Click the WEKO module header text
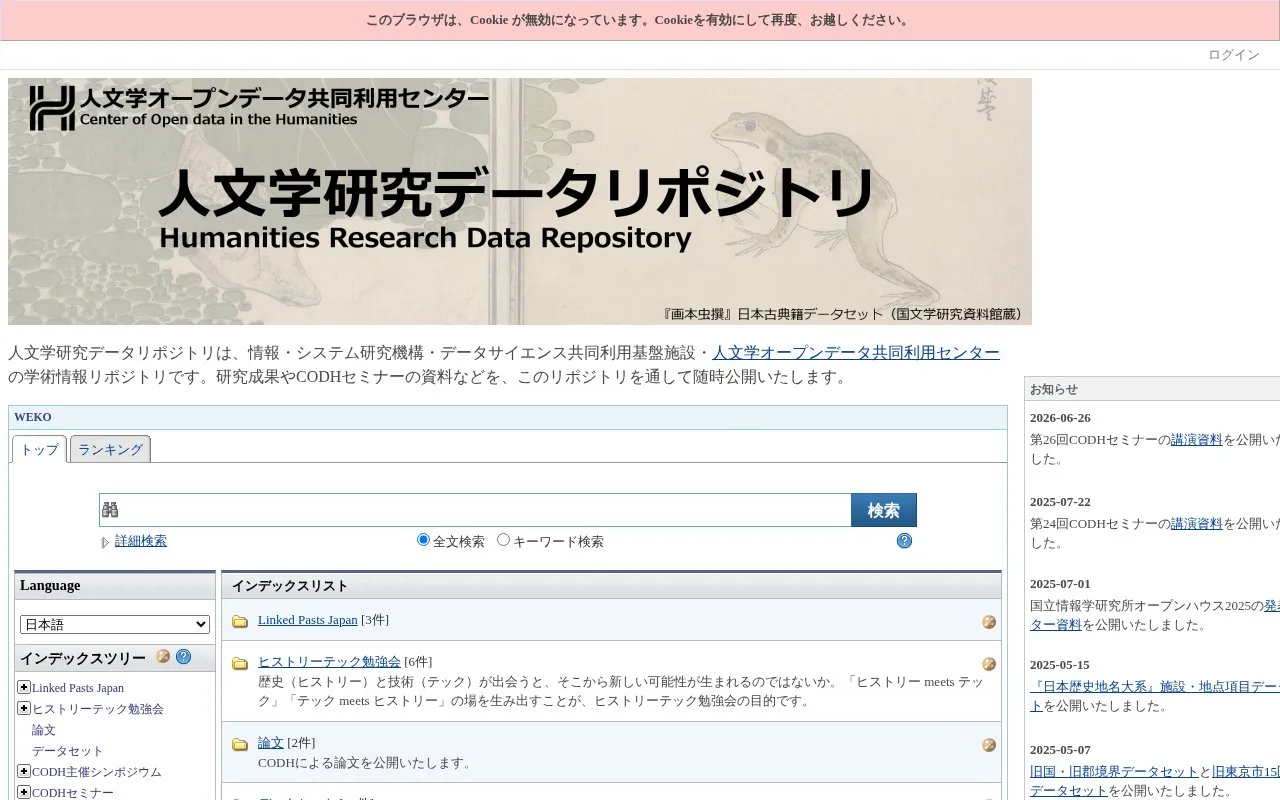Image resolution: width=1280 pixels, height=800 pixels. (33, 417)
